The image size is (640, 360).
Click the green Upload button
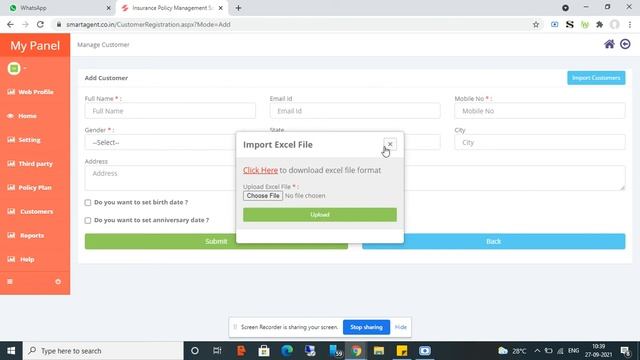coord(320,215)
